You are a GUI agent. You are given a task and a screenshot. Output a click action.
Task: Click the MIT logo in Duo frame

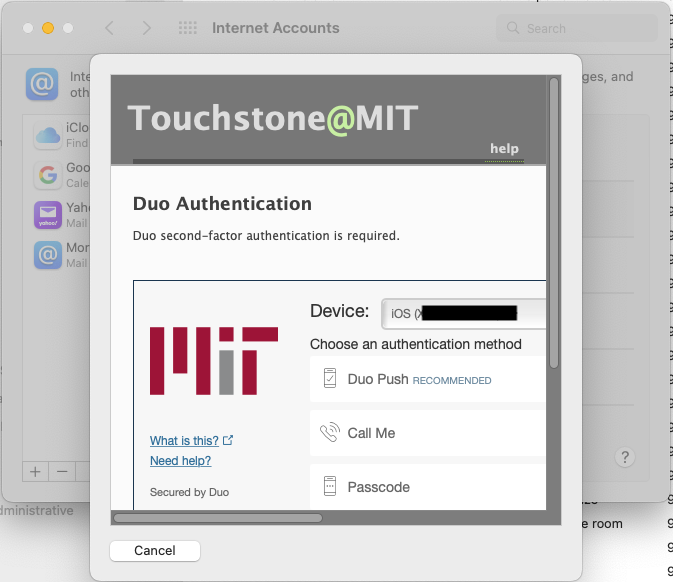(214, 361)
